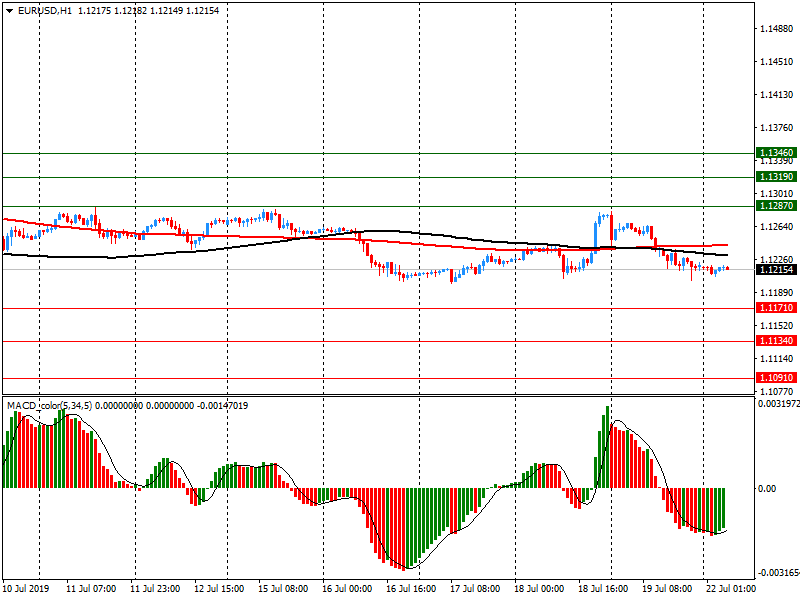The height and width of the screenshot is (600, 800).
Task: Click the 11 Jul 23:00 time label
Action: pos(155,588)
